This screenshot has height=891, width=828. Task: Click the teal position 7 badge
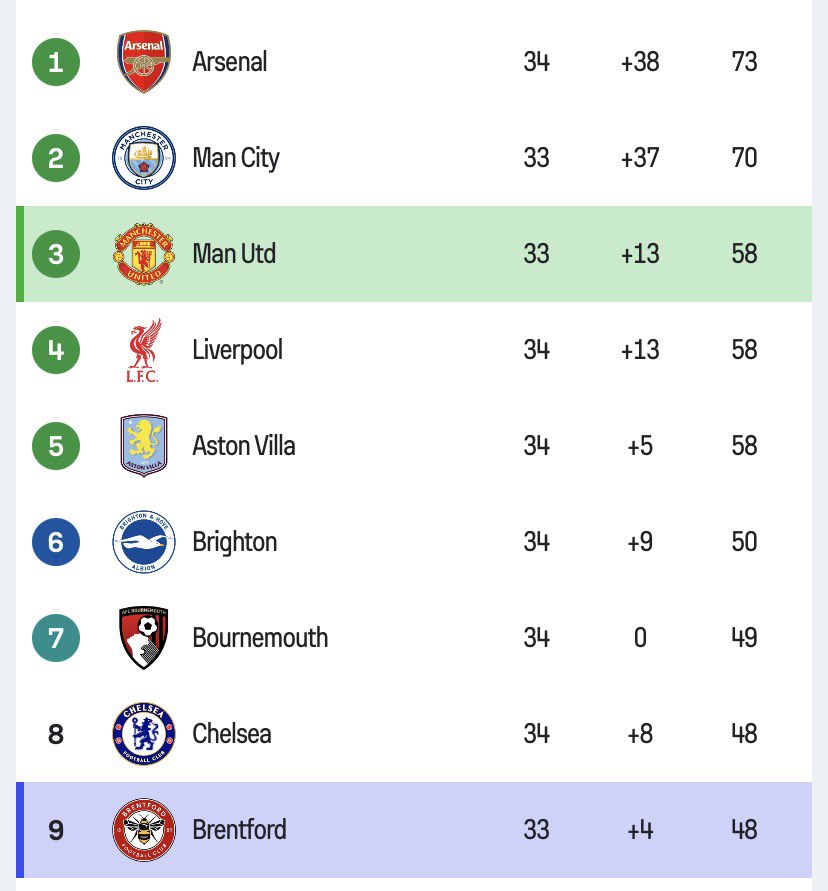point(56,638)
